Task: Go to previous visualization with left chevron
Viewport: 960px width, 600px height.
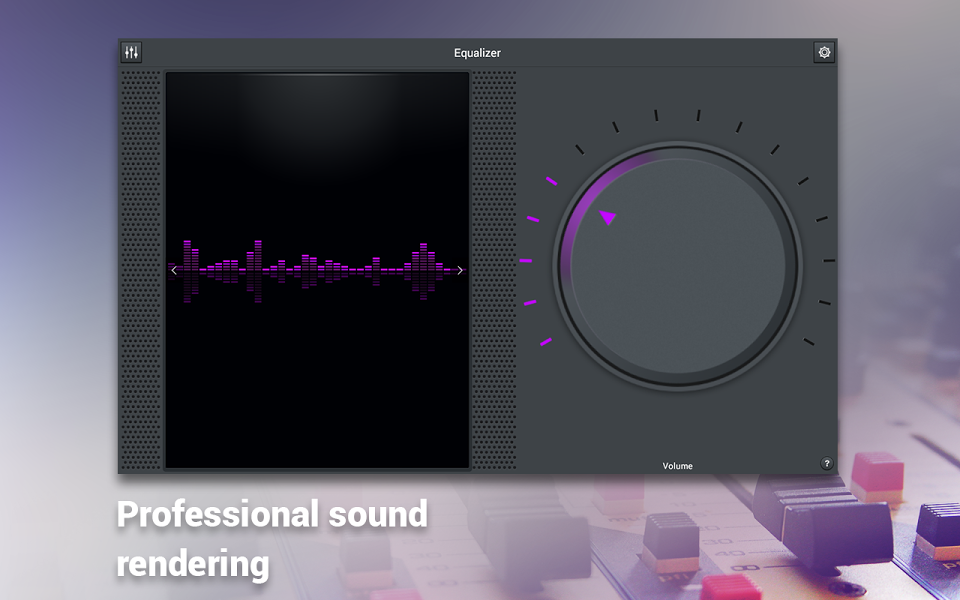Action: pyautogui.click(x=174, y=270)
